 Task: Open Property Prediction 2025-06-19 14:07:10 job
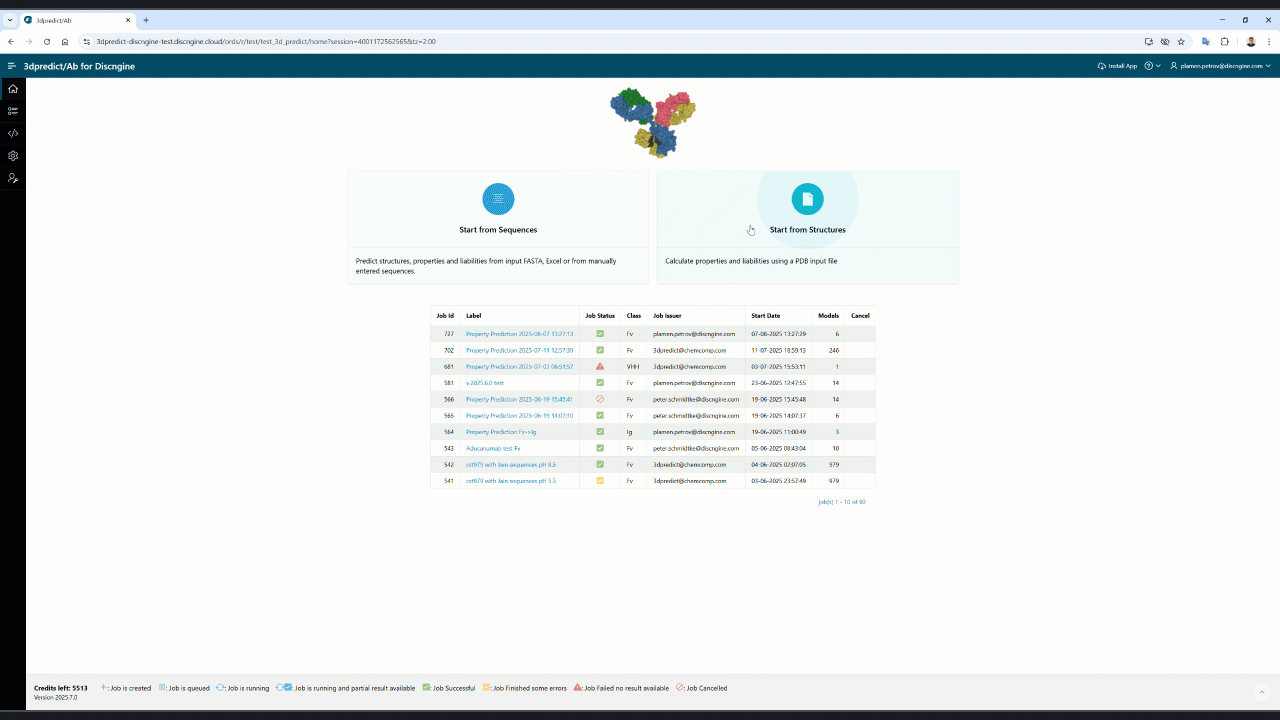click(x=519, y=415)
